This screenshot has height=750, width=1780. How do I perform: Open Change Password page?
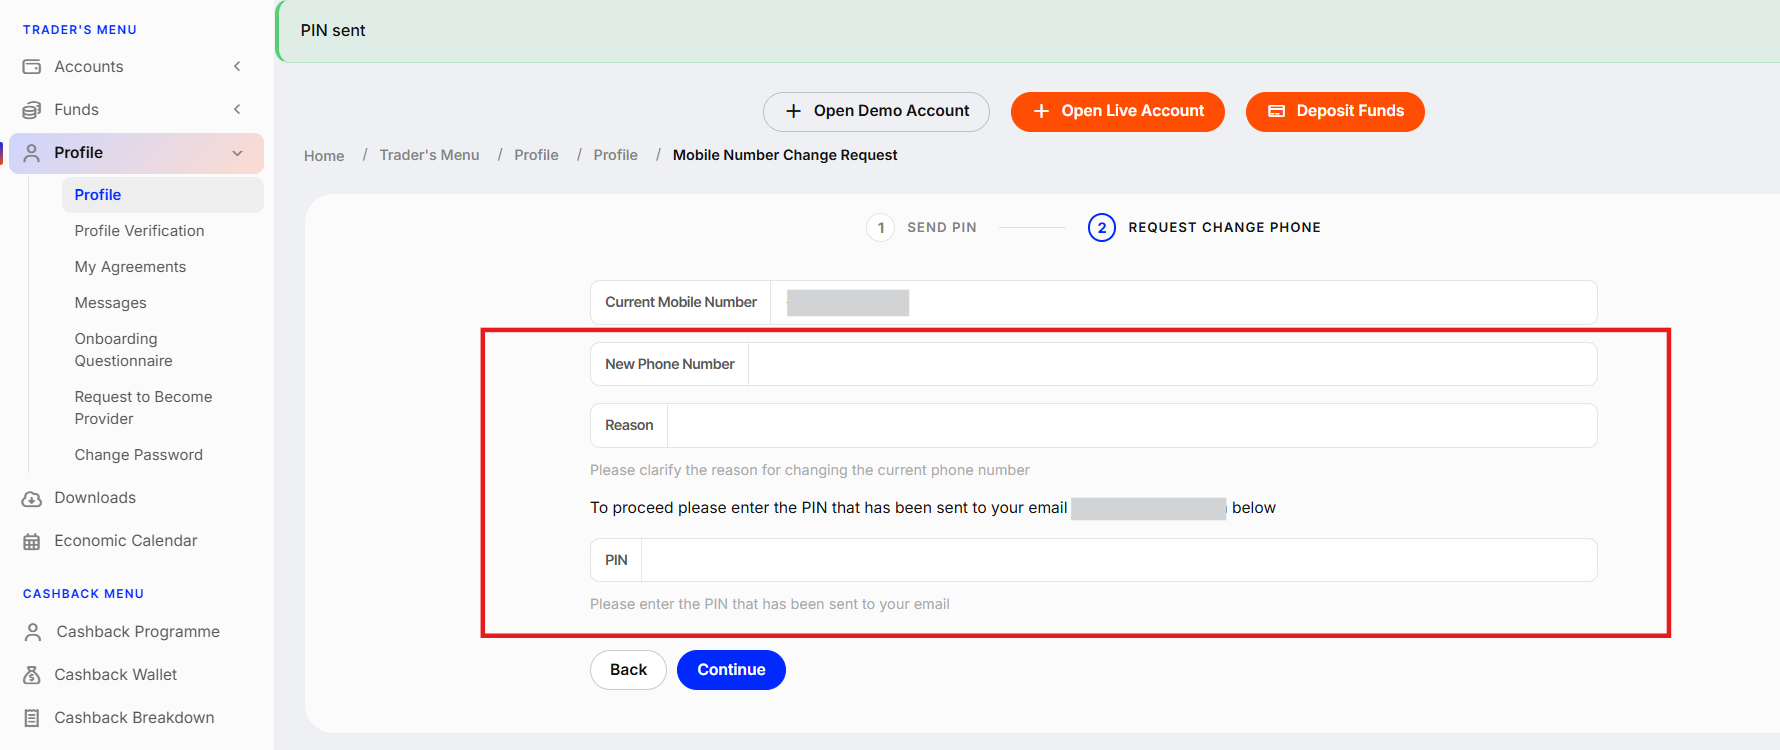point(138,455)
